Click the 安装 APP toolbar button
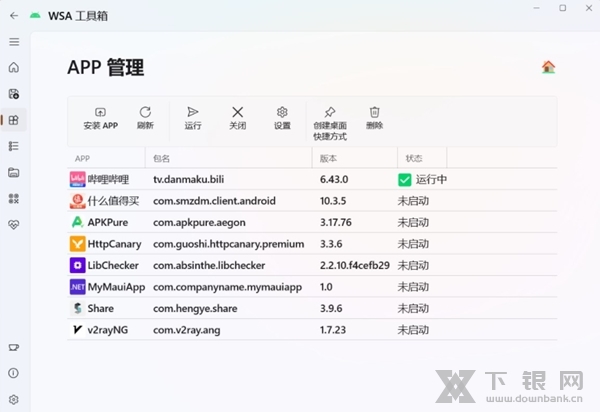 coord(101,119)
